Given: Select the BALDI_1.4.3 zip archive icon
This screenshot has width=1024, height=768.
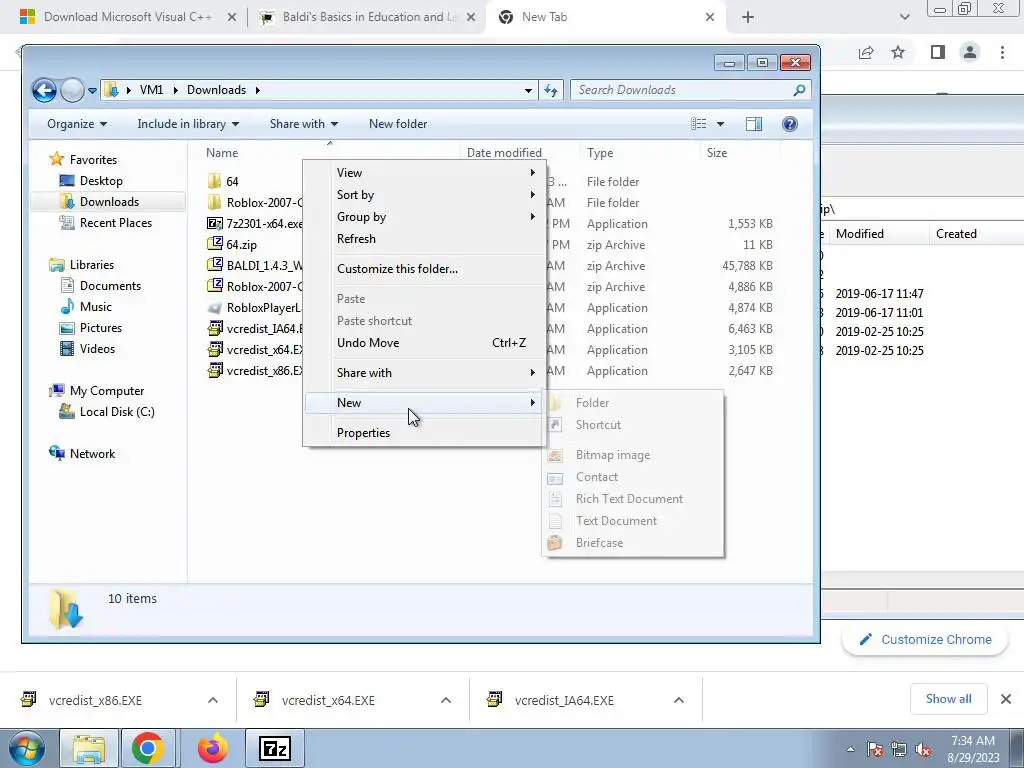Looking at the screenshot, I should point(215,265).
